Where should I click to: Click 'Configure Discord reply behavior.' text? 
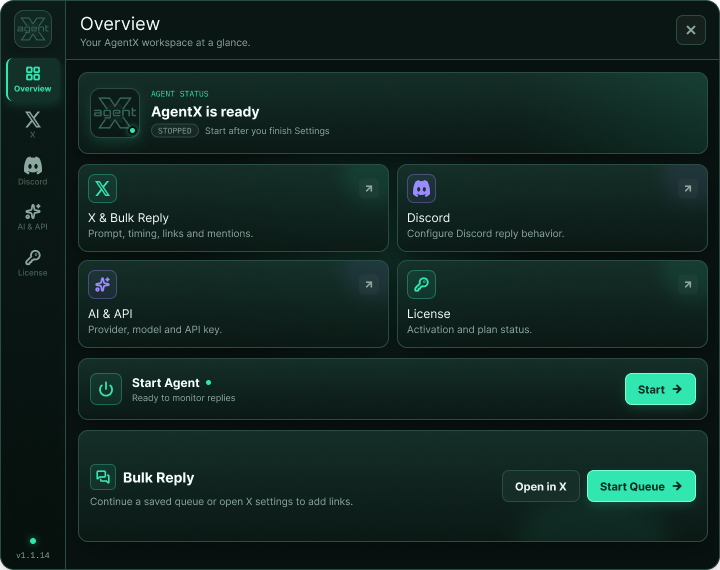(x=485, y=233)
